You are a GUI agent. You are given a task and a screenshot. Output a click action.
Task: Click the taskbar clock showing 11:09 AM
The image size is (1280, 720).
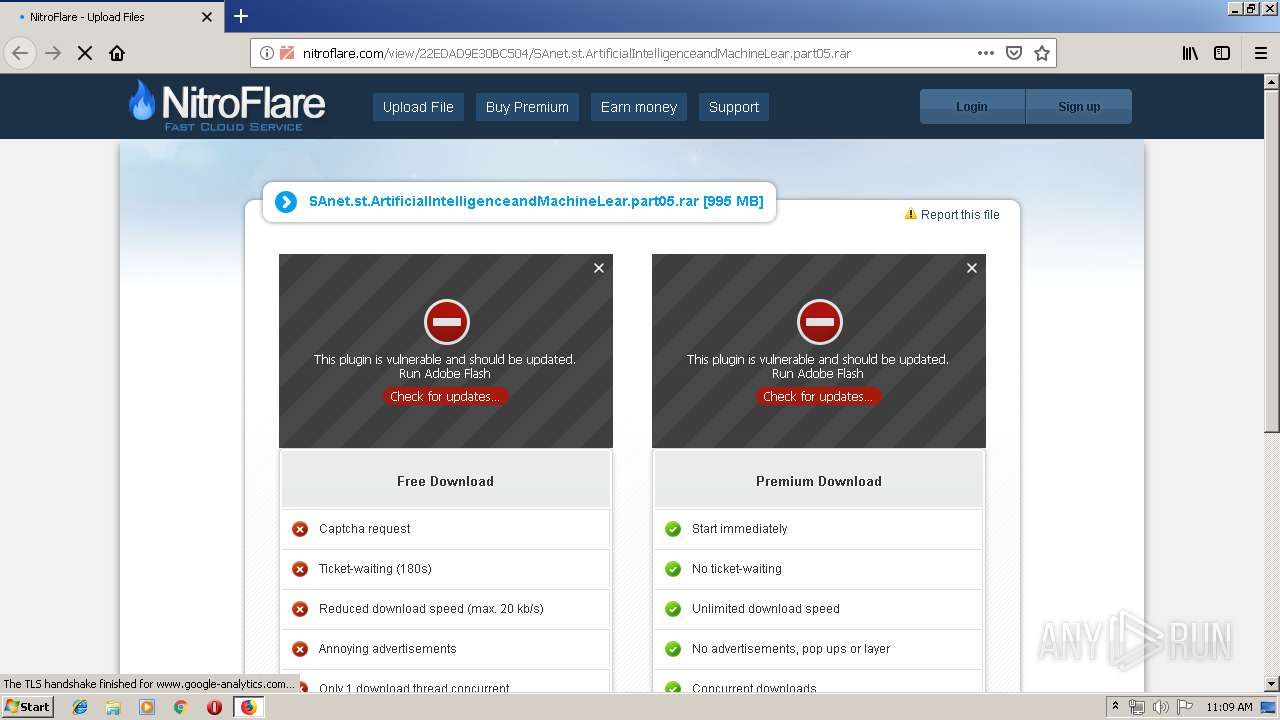click(x=1229, y=707)
